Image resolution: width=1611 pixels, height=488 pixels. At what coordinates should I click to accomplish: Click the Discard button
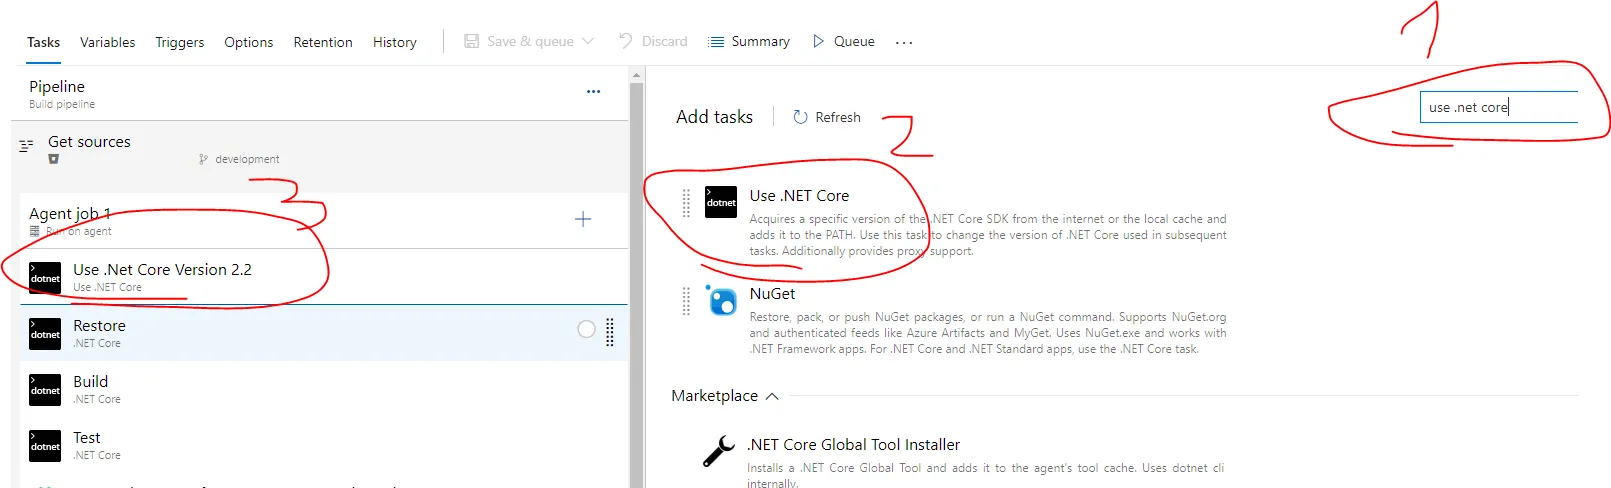653,41
